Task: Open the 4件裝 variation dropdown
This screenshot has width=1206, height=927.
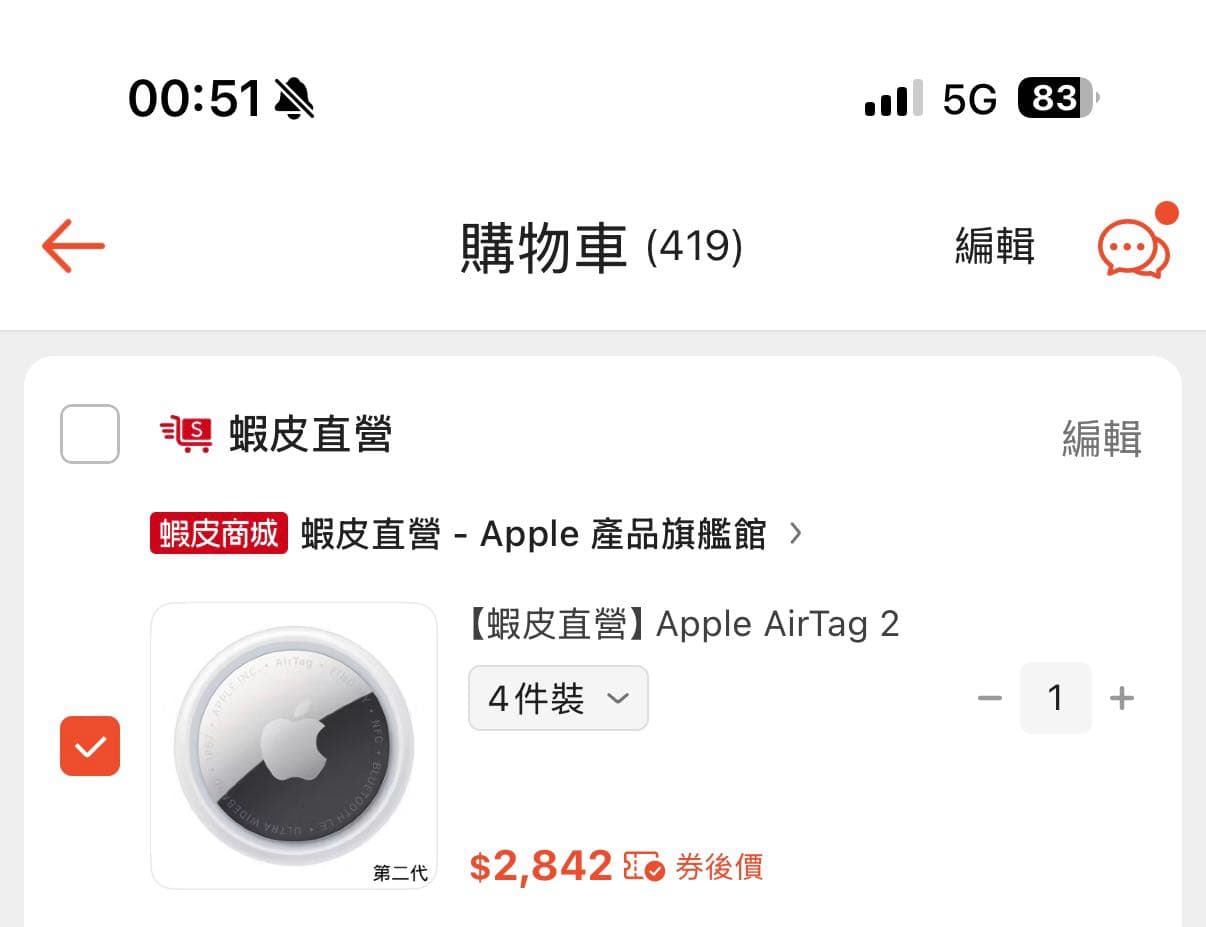Action: 558,698
